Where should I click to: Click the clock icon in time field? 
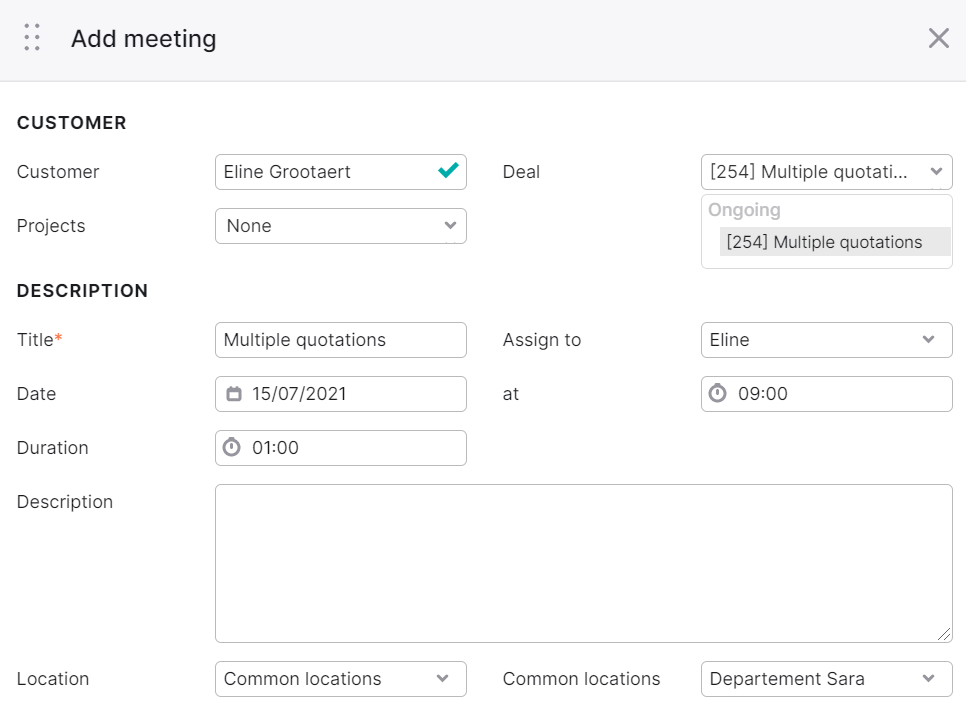717,393
